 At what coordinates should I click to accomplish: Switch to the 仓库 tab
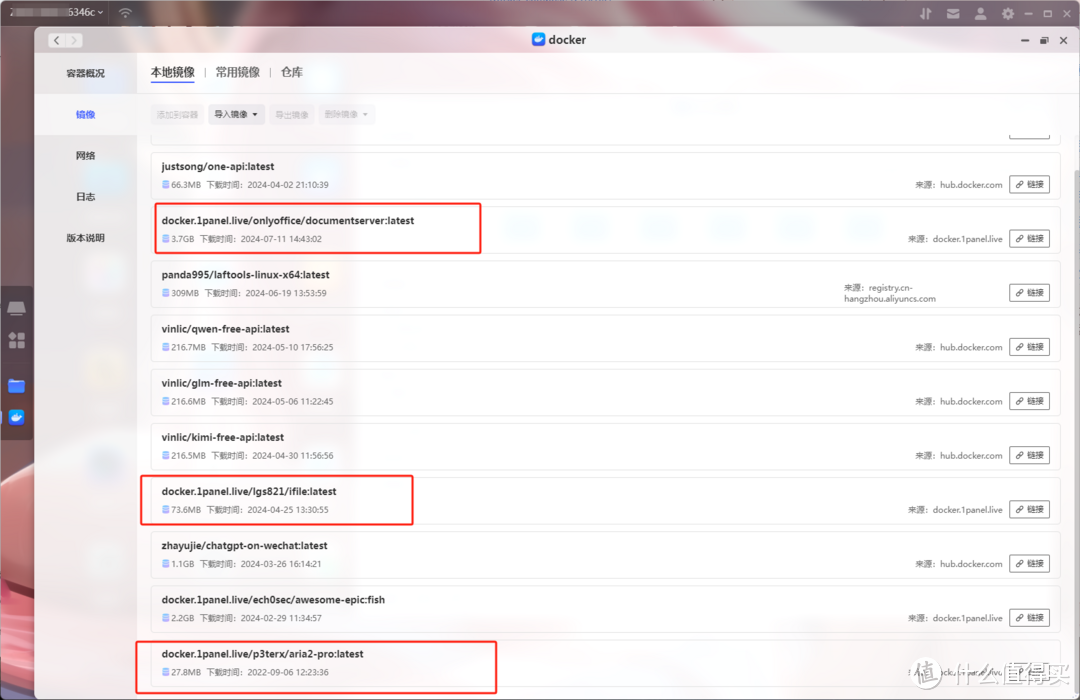292,72
